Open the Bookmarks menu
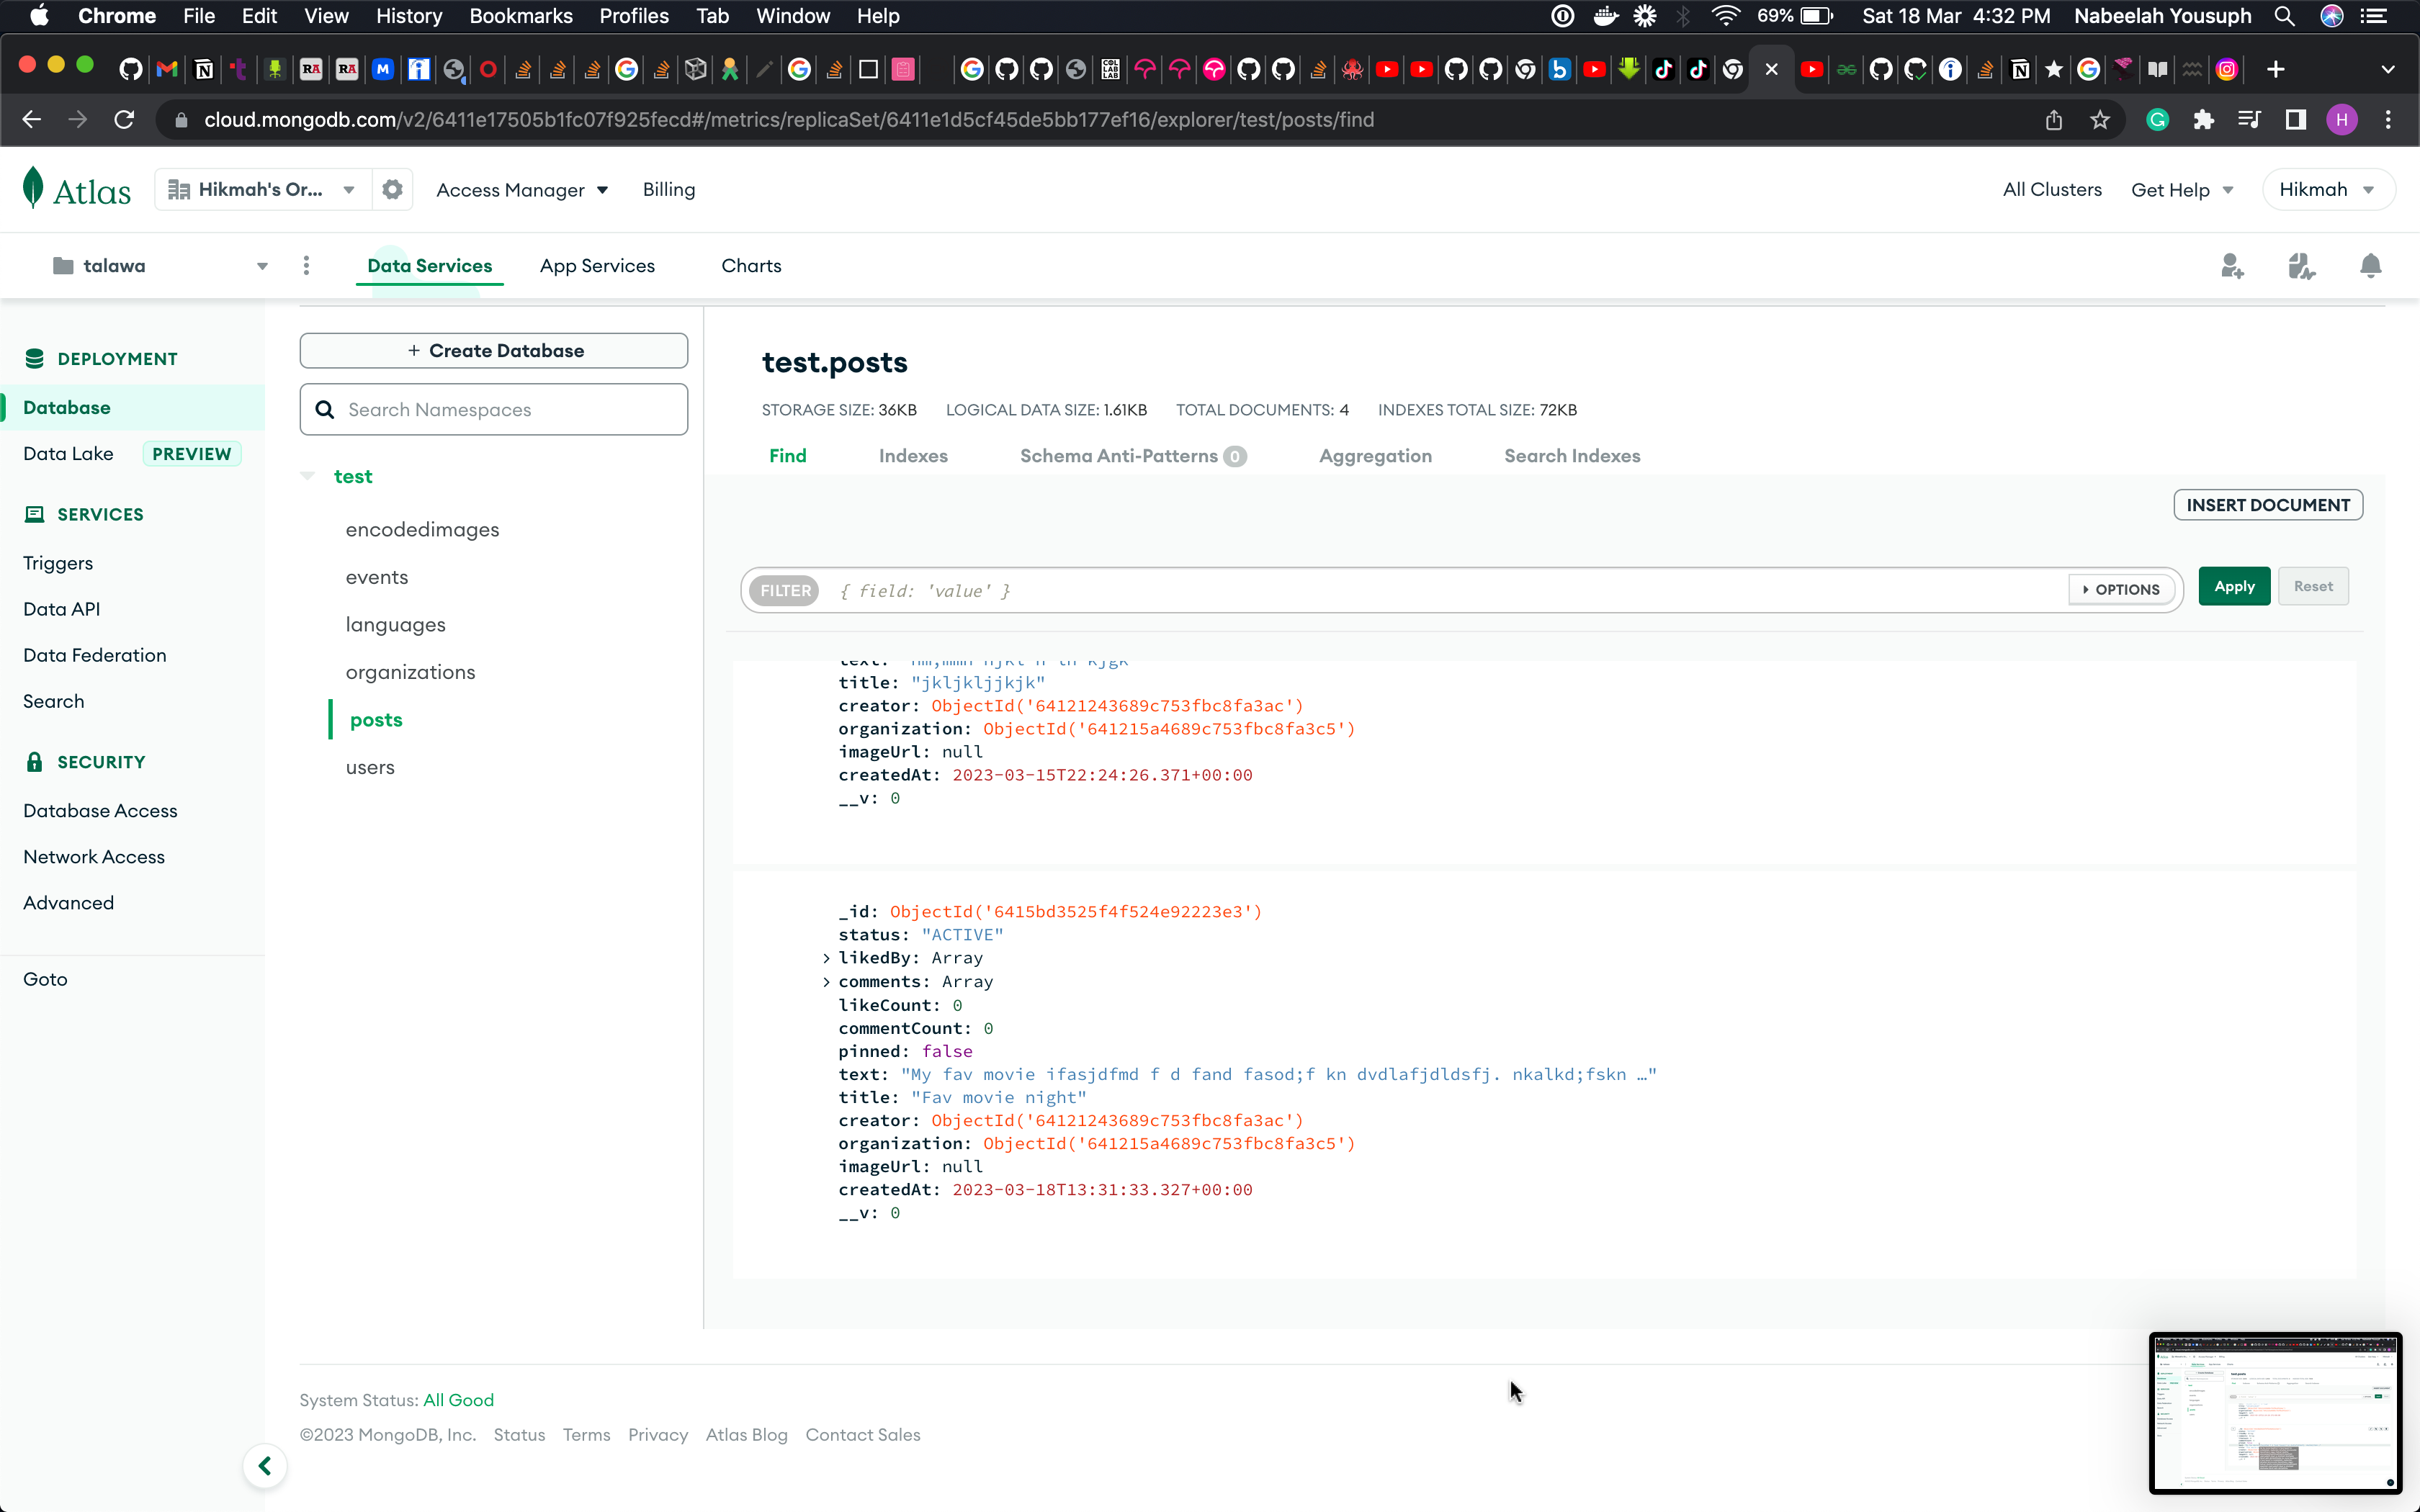 tap(520, 16)
